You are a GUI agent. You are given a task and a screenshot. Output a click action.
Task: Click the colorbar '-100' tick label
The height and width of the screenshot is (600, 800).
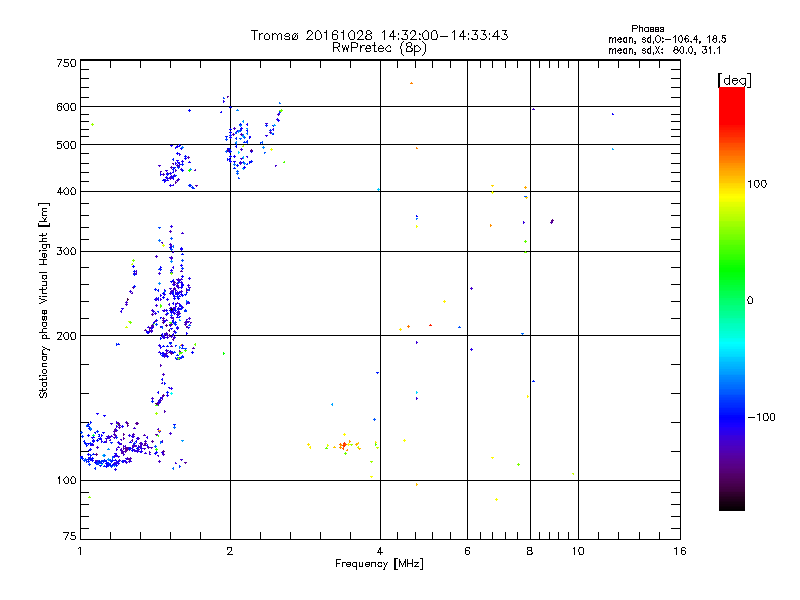[x=761, y=417]
